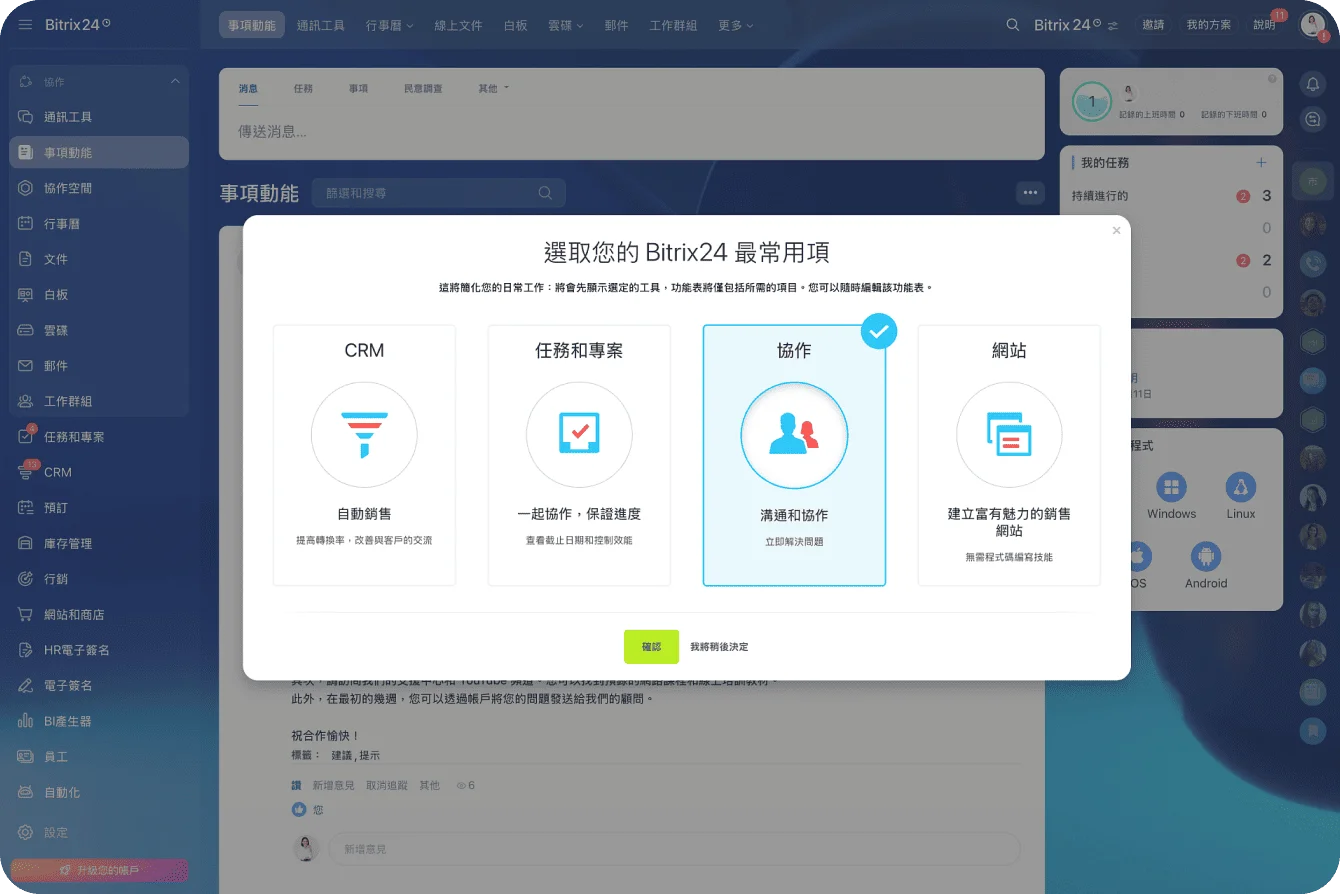Click the 新增意見 comment input field

(674, 849)
